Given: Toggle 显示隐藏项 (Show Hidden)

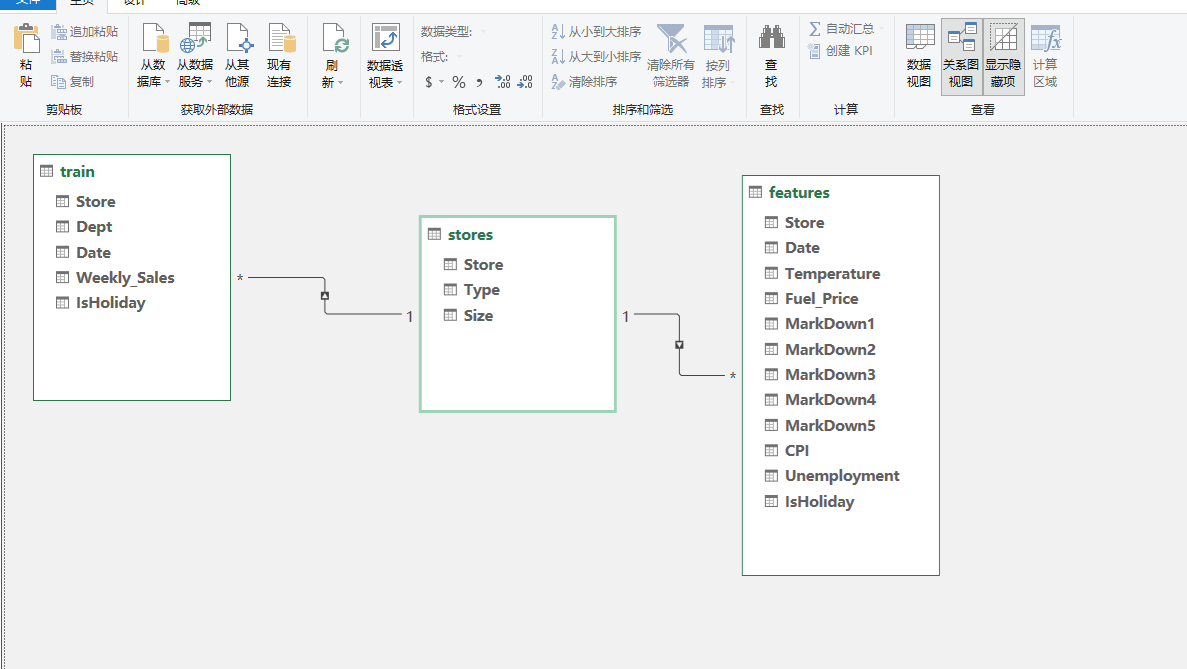Looking at the screenshot, I should click(x=1004, y=56).
